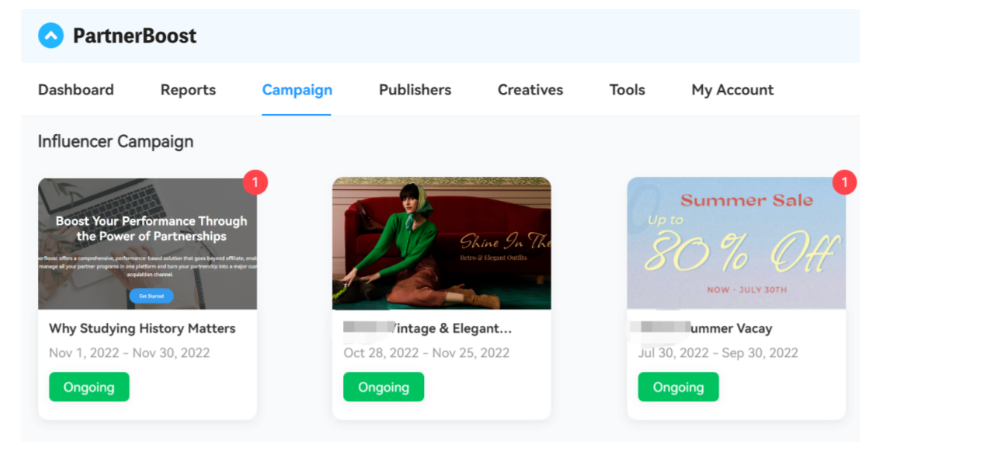Viewport: 993px width, 460px height.
Task: Switch to the Reports tab
Action: click(188, 90)
